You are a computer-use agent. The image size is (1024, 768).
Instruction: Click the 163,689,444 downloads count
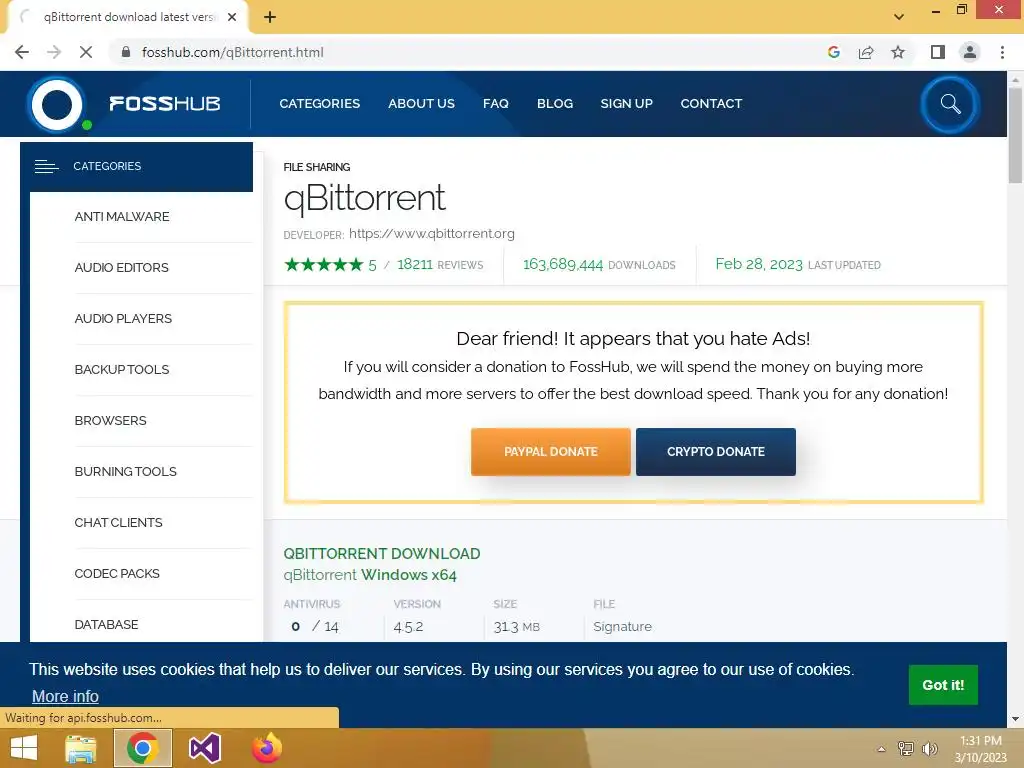pos(563,264)
